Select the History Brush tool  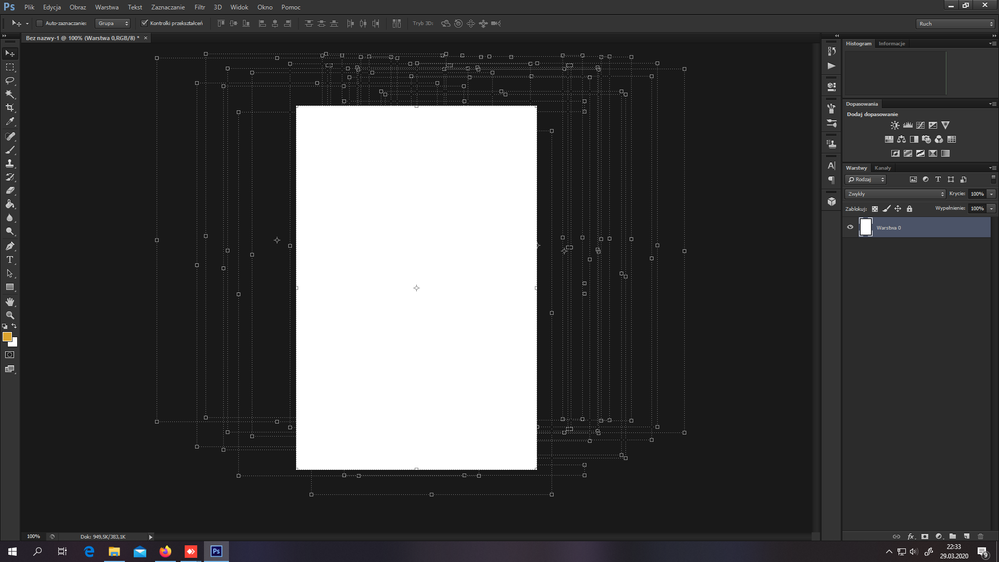10,177
